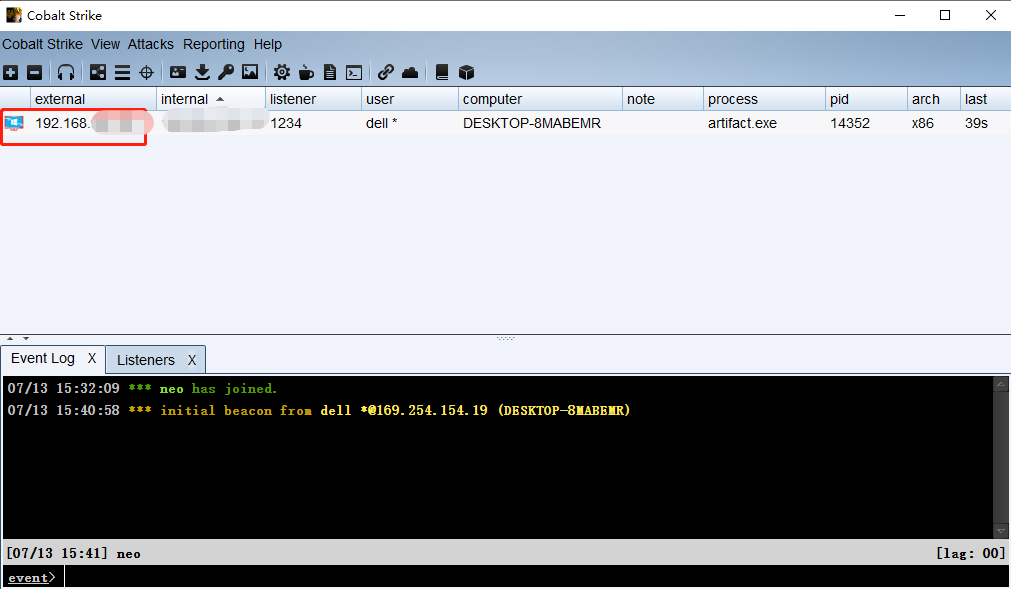Sort sessions by internal column header

click(211, 99)
